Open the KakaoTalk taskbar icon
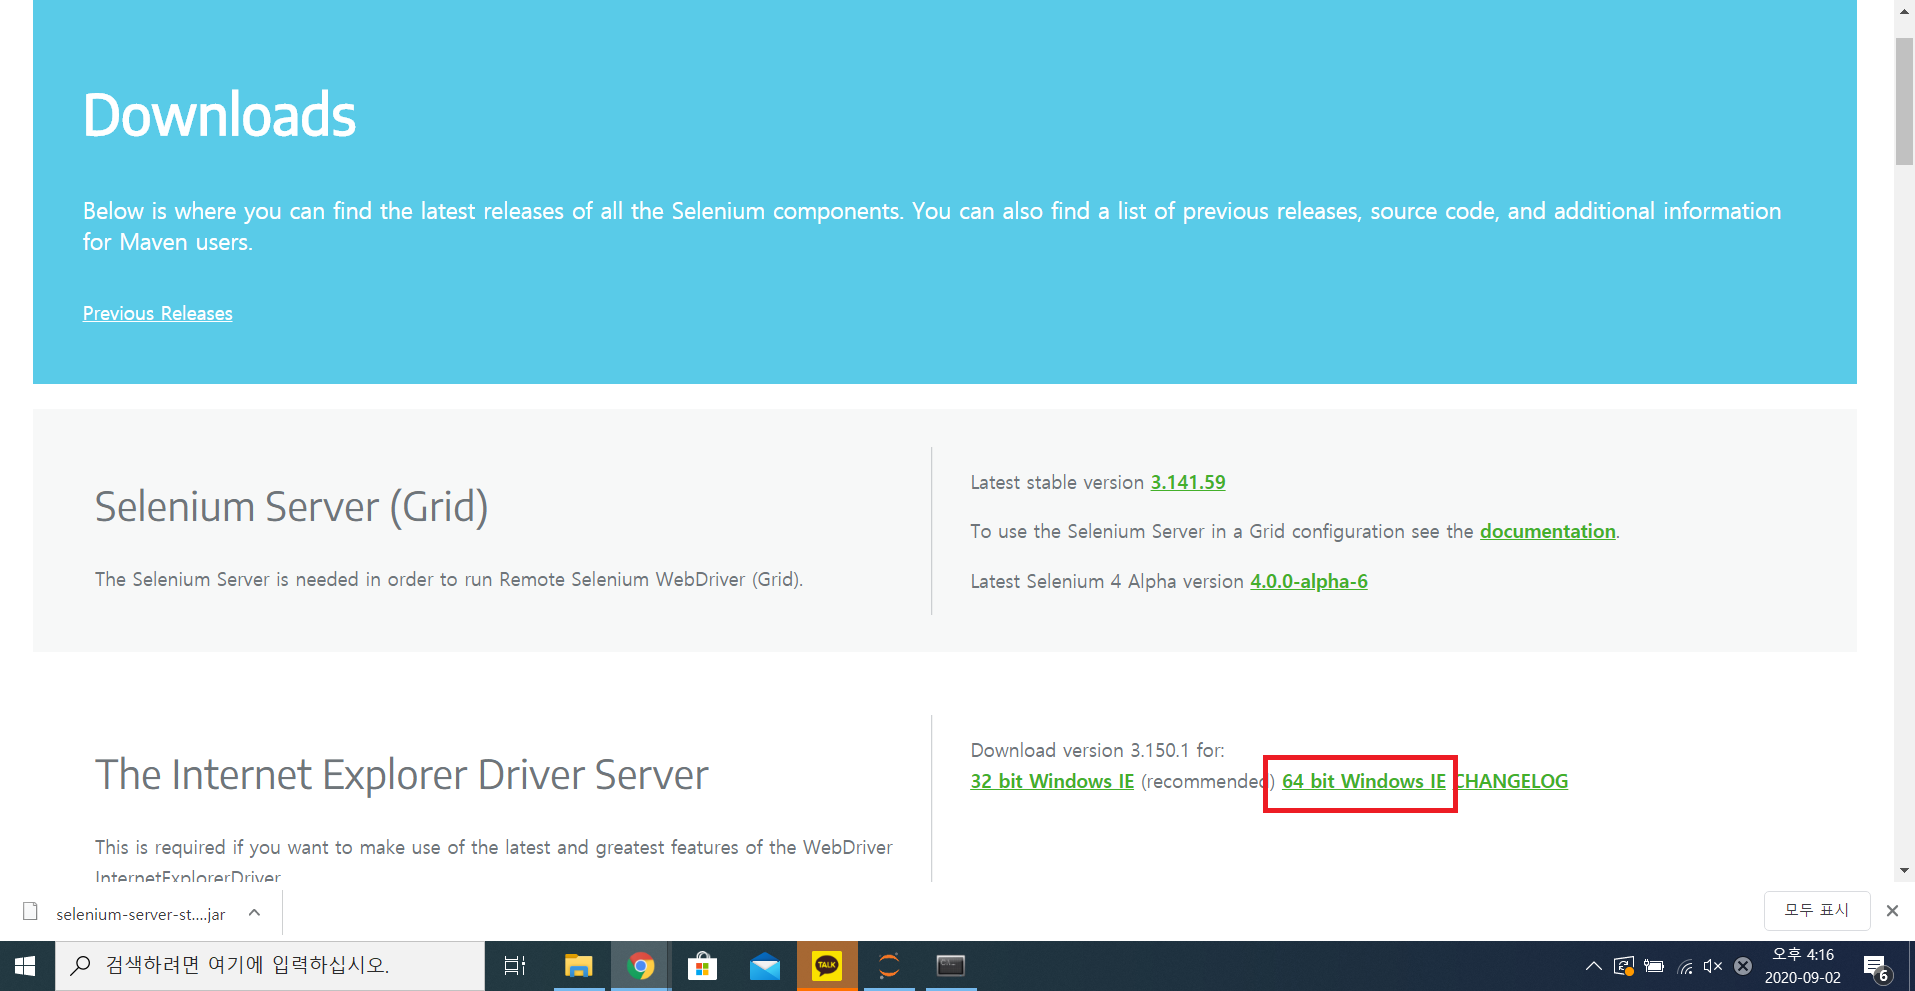Screen dimensions: 1915x991 827,966
